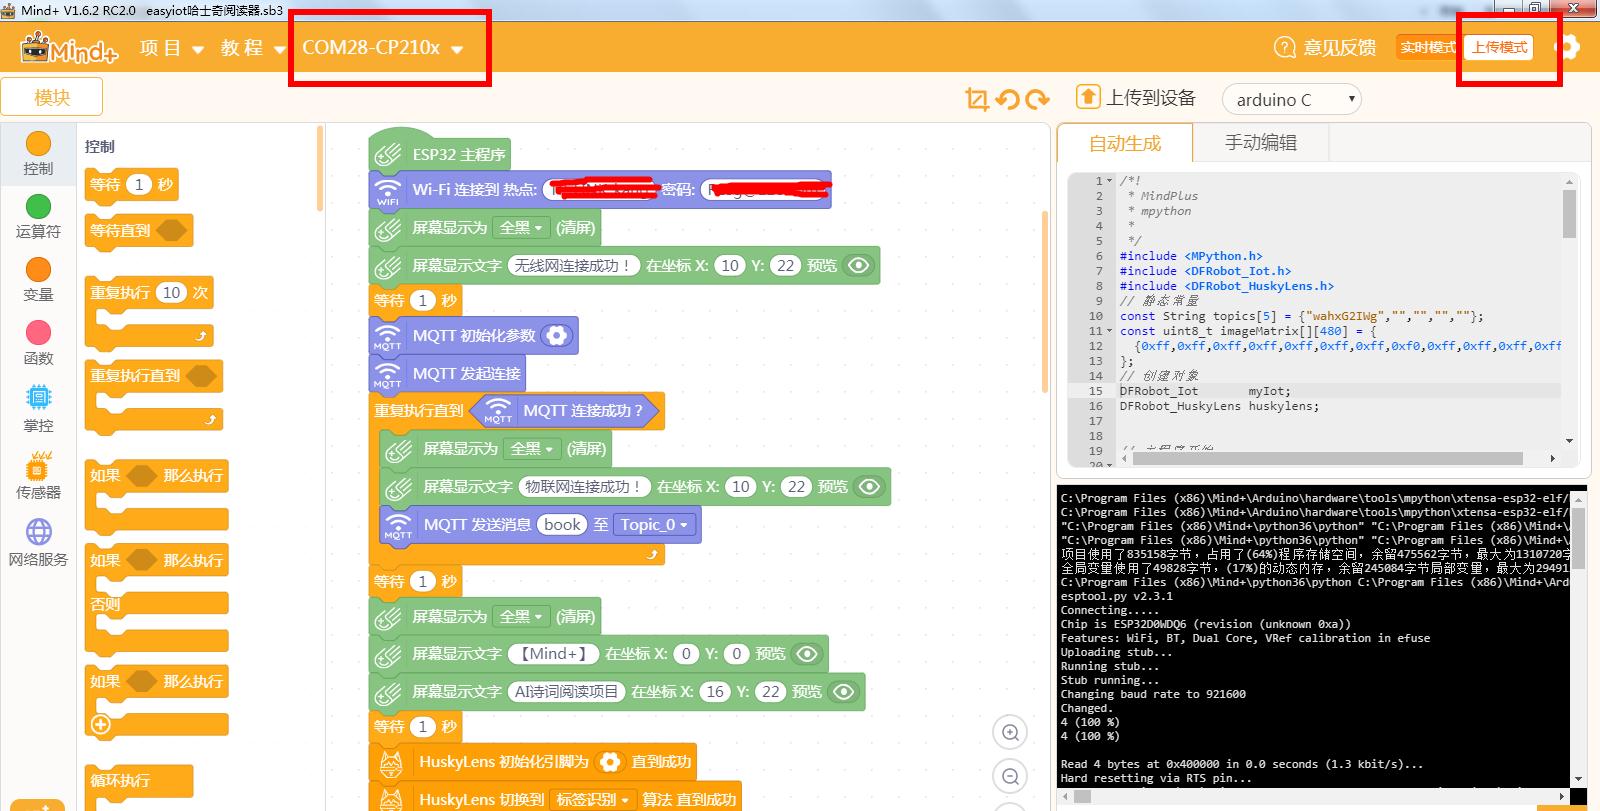Viewport: 1600px width, 811px height.
Task: Click the code editor vertical scrollbar
Action: pyautogui.click(x=1569, y=214)
